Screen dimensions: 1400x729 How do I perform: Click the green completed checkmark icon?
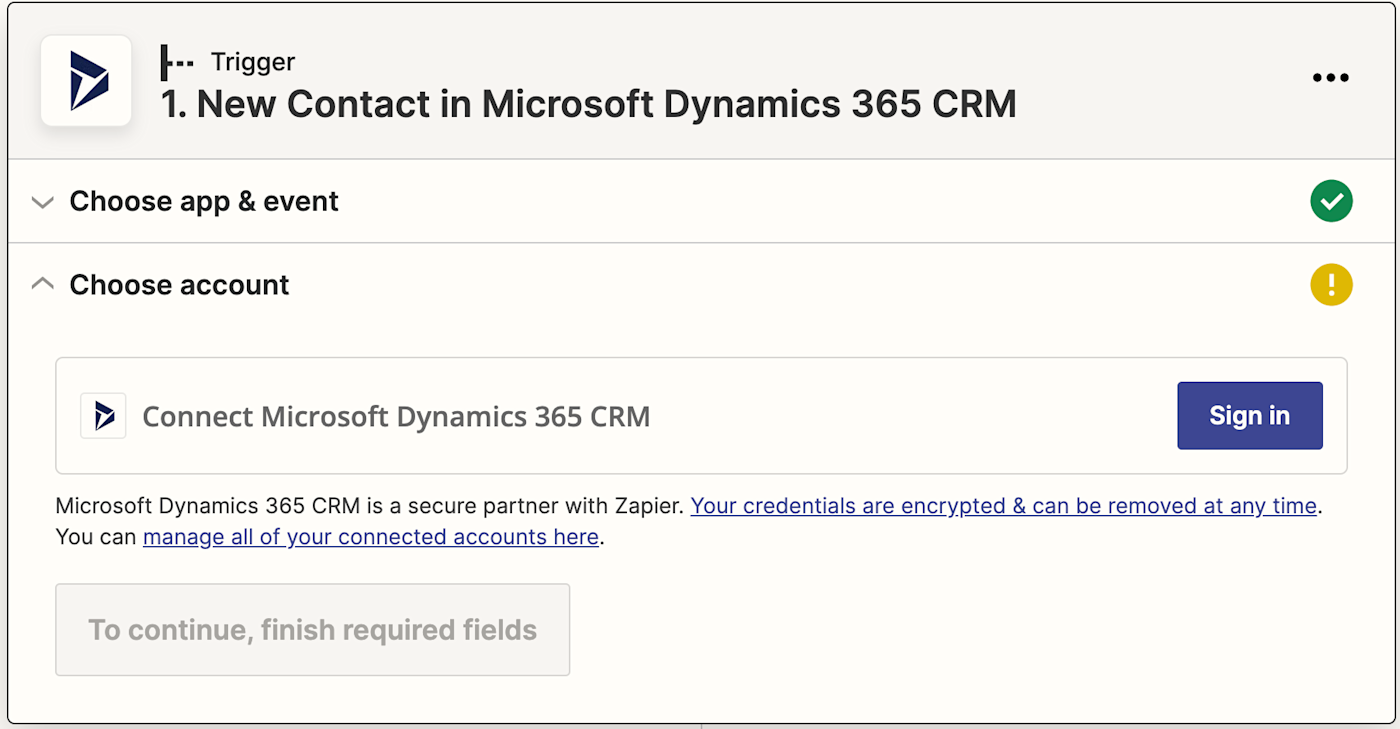pyautogui.click(x=1331, y=201)
